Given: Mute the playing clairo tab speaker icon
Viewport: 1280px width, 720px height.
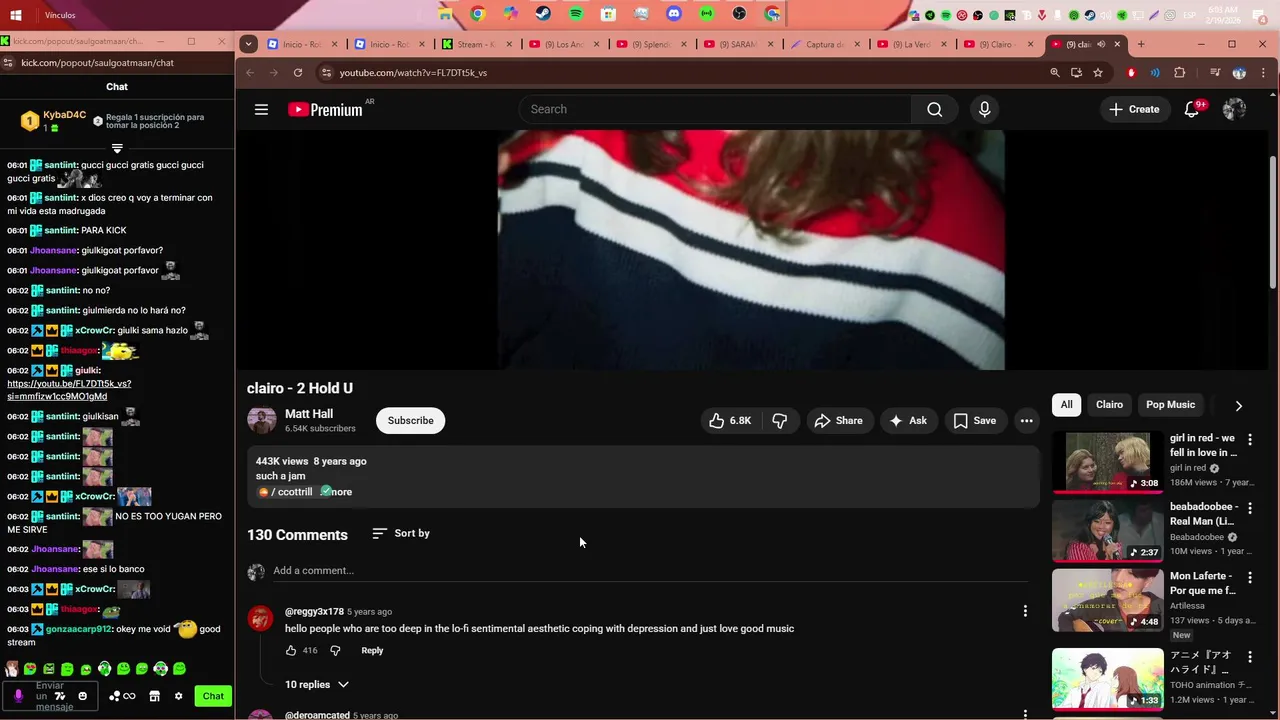Looking at the screenshot, I should pyautogui.click(x=1101, y=44).
